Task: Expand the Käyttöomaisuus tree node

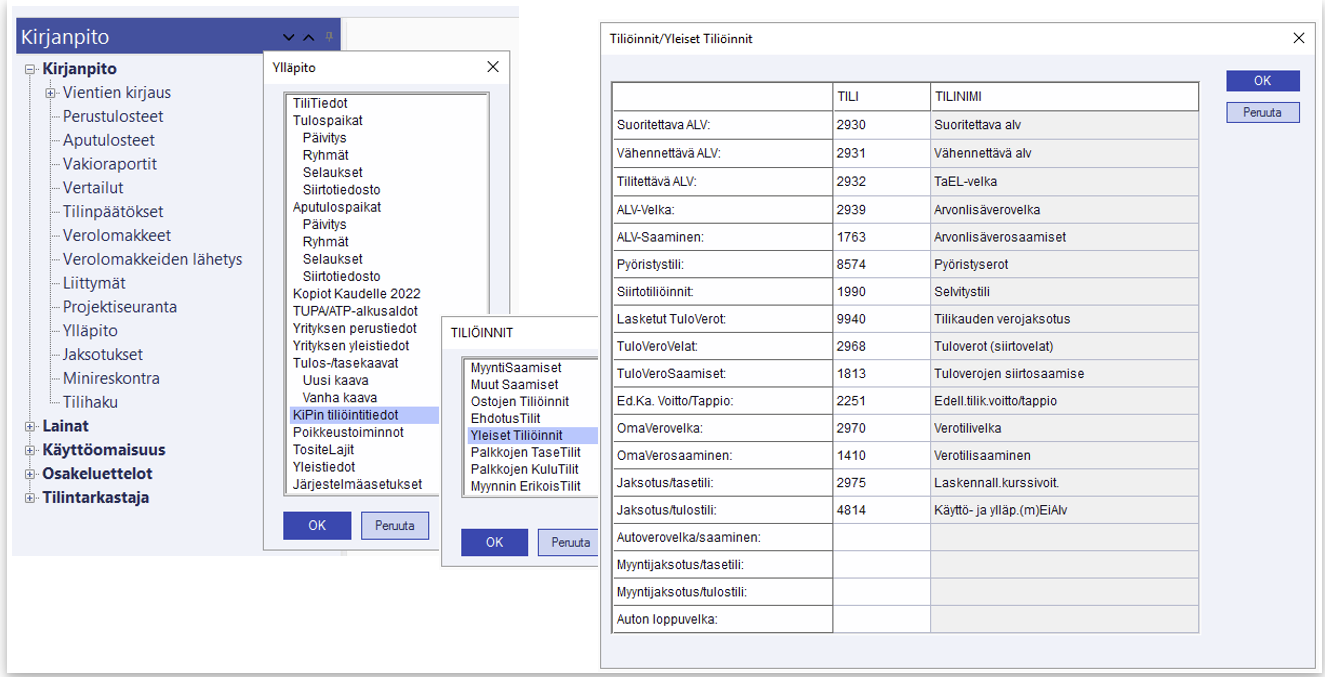Action: point(30,451)
